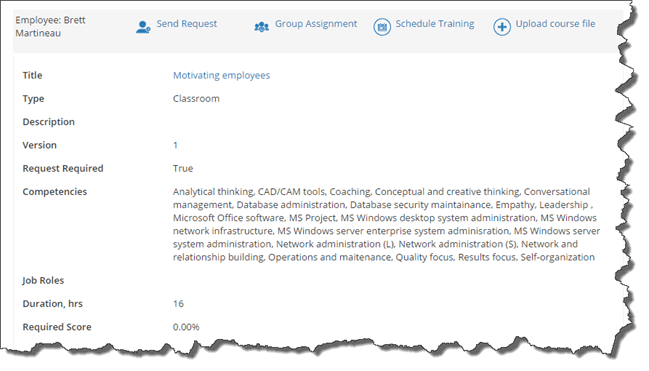Click the Group Assignment people icon
Image resolution: width=649 pixels, height=371 pixels.
coord(262,27)
